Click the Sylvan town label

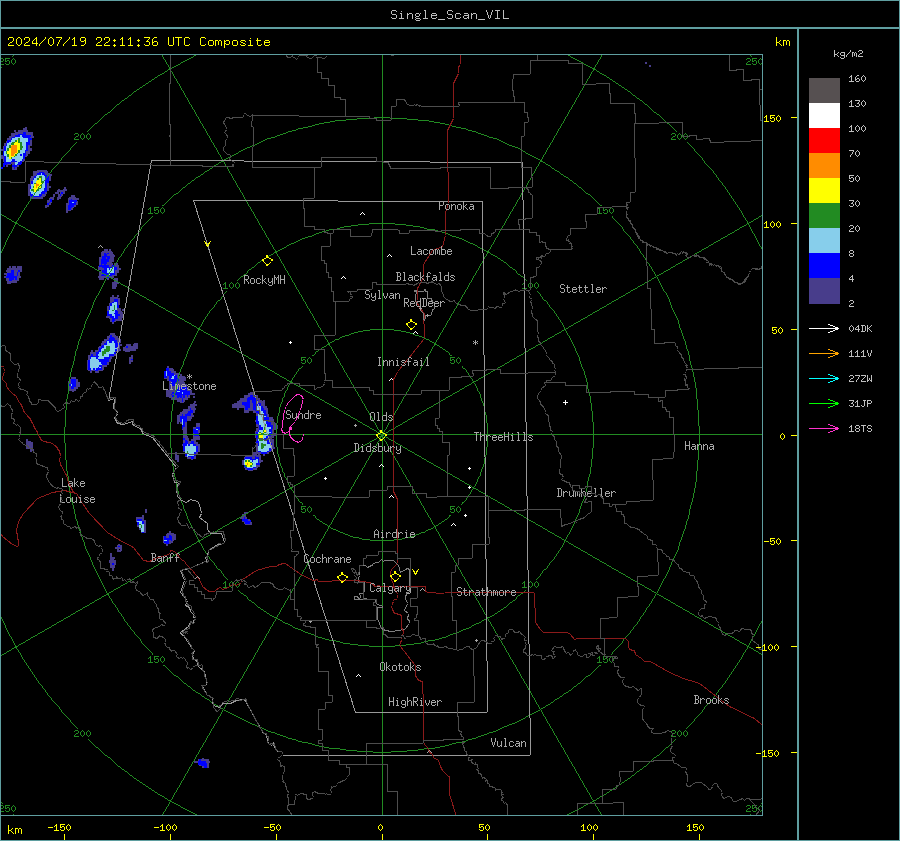[x=382, y=295]
